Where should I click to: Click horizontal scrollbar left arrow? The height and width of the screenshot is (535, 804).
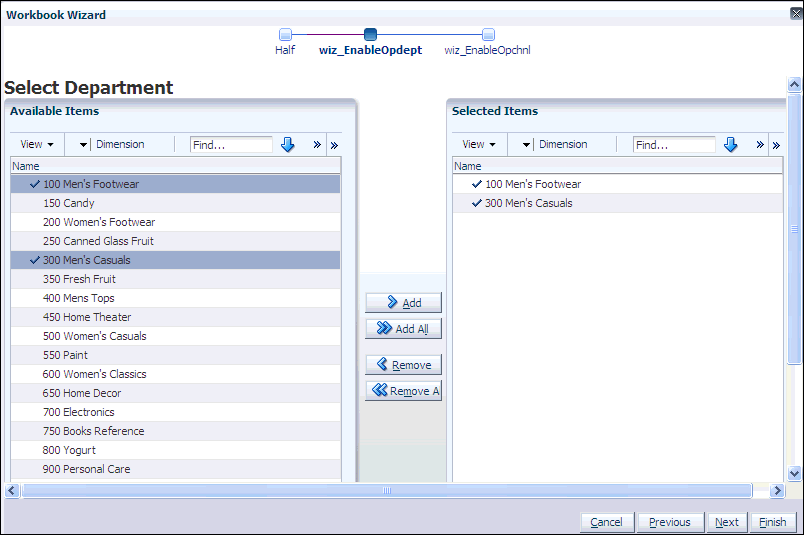tap(12, 490)
